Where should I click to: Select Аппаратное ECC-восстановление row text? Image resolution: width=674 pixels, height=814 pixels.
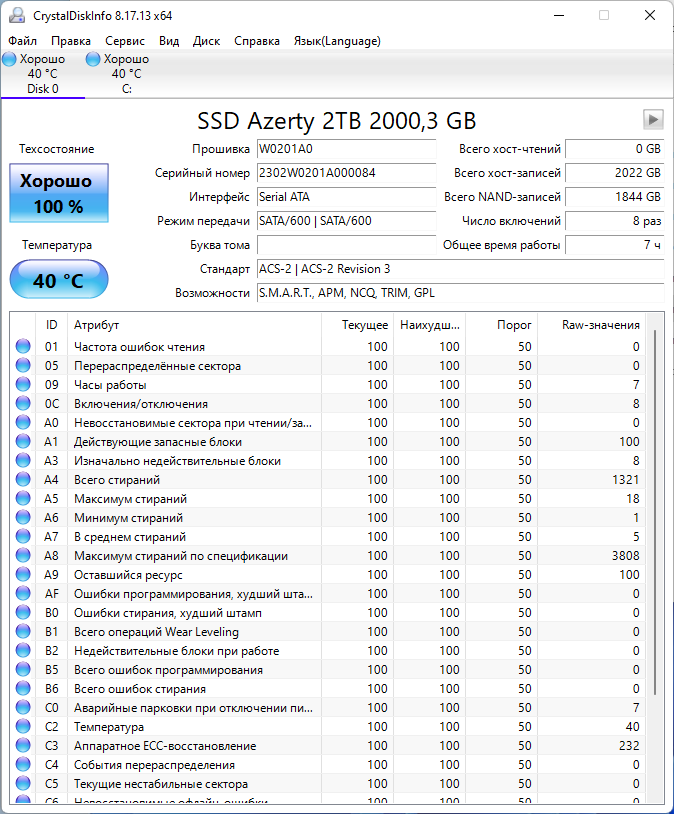[165, 746]
